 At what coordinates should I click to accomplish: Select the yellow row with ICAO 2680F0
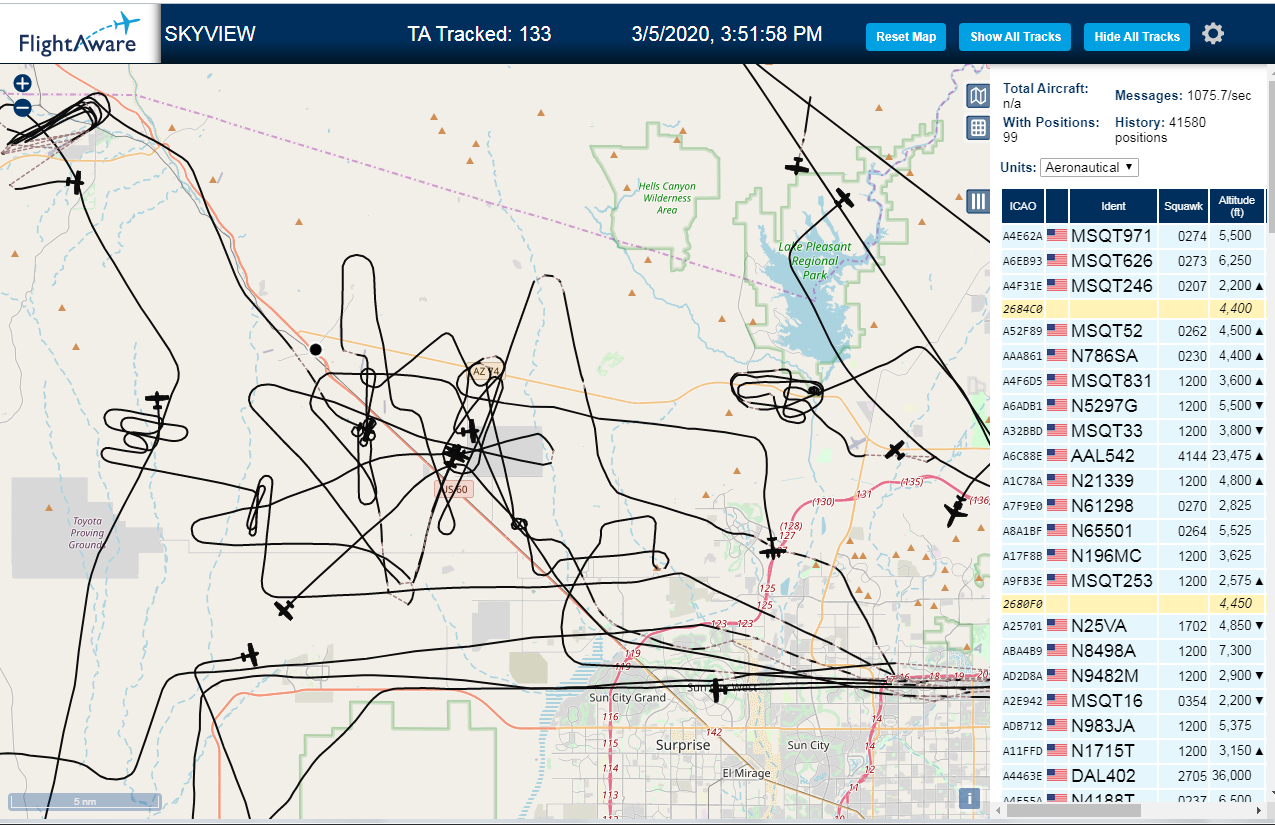click(1134, 604)
